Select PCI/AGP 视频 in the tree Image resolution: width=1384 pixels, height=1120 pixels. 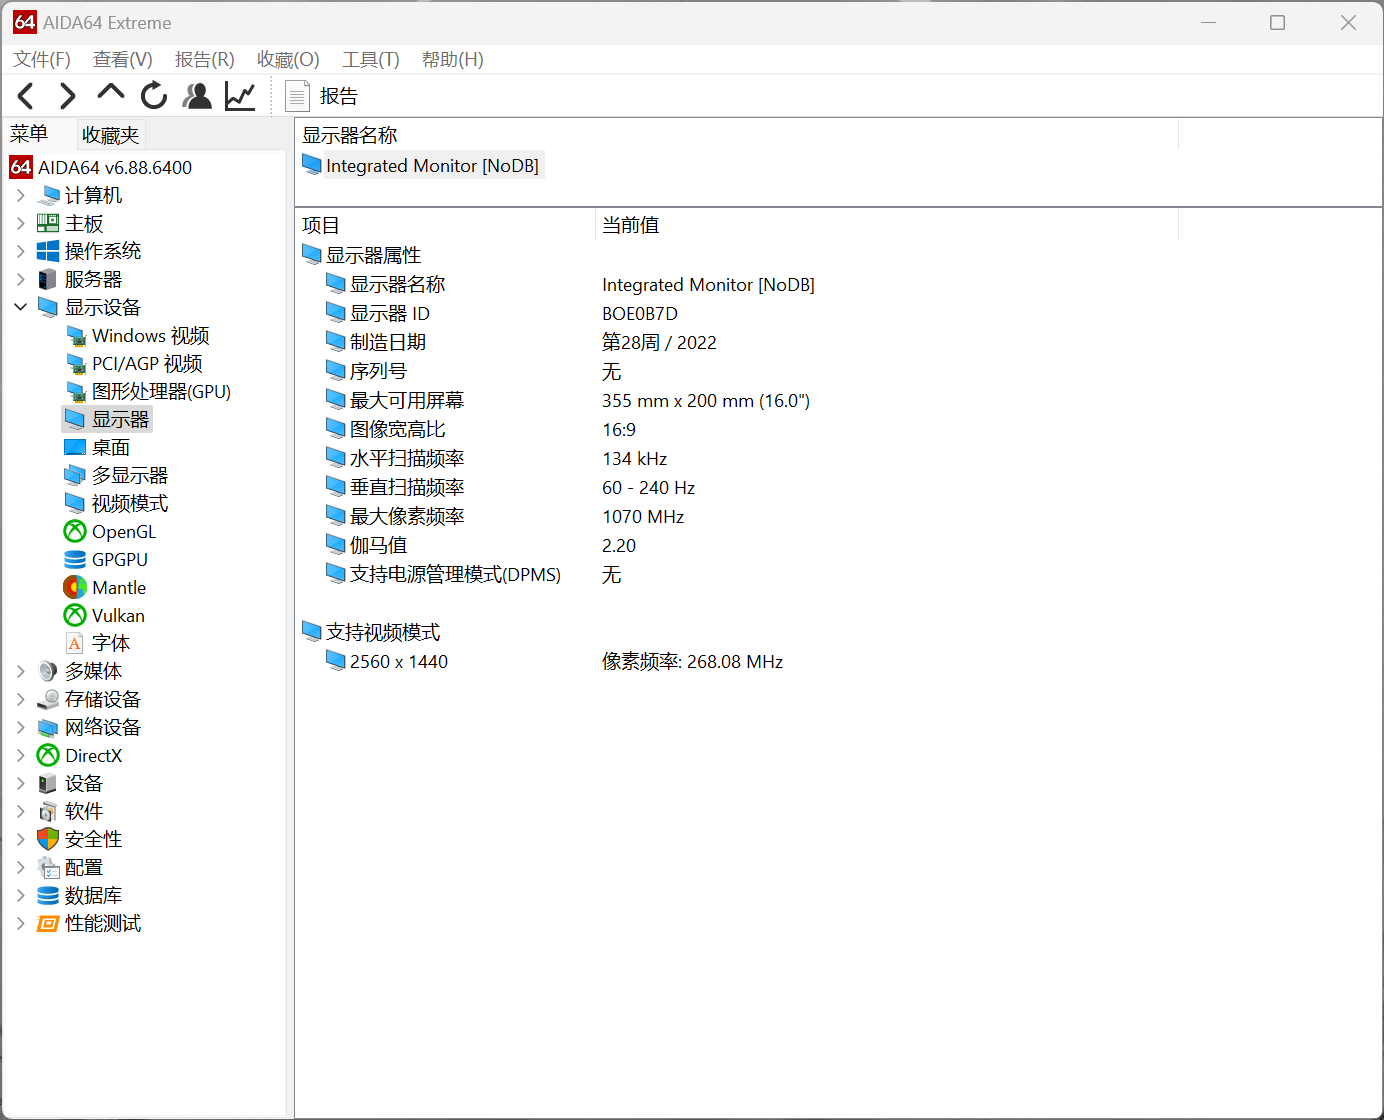[x=147, y=363]
